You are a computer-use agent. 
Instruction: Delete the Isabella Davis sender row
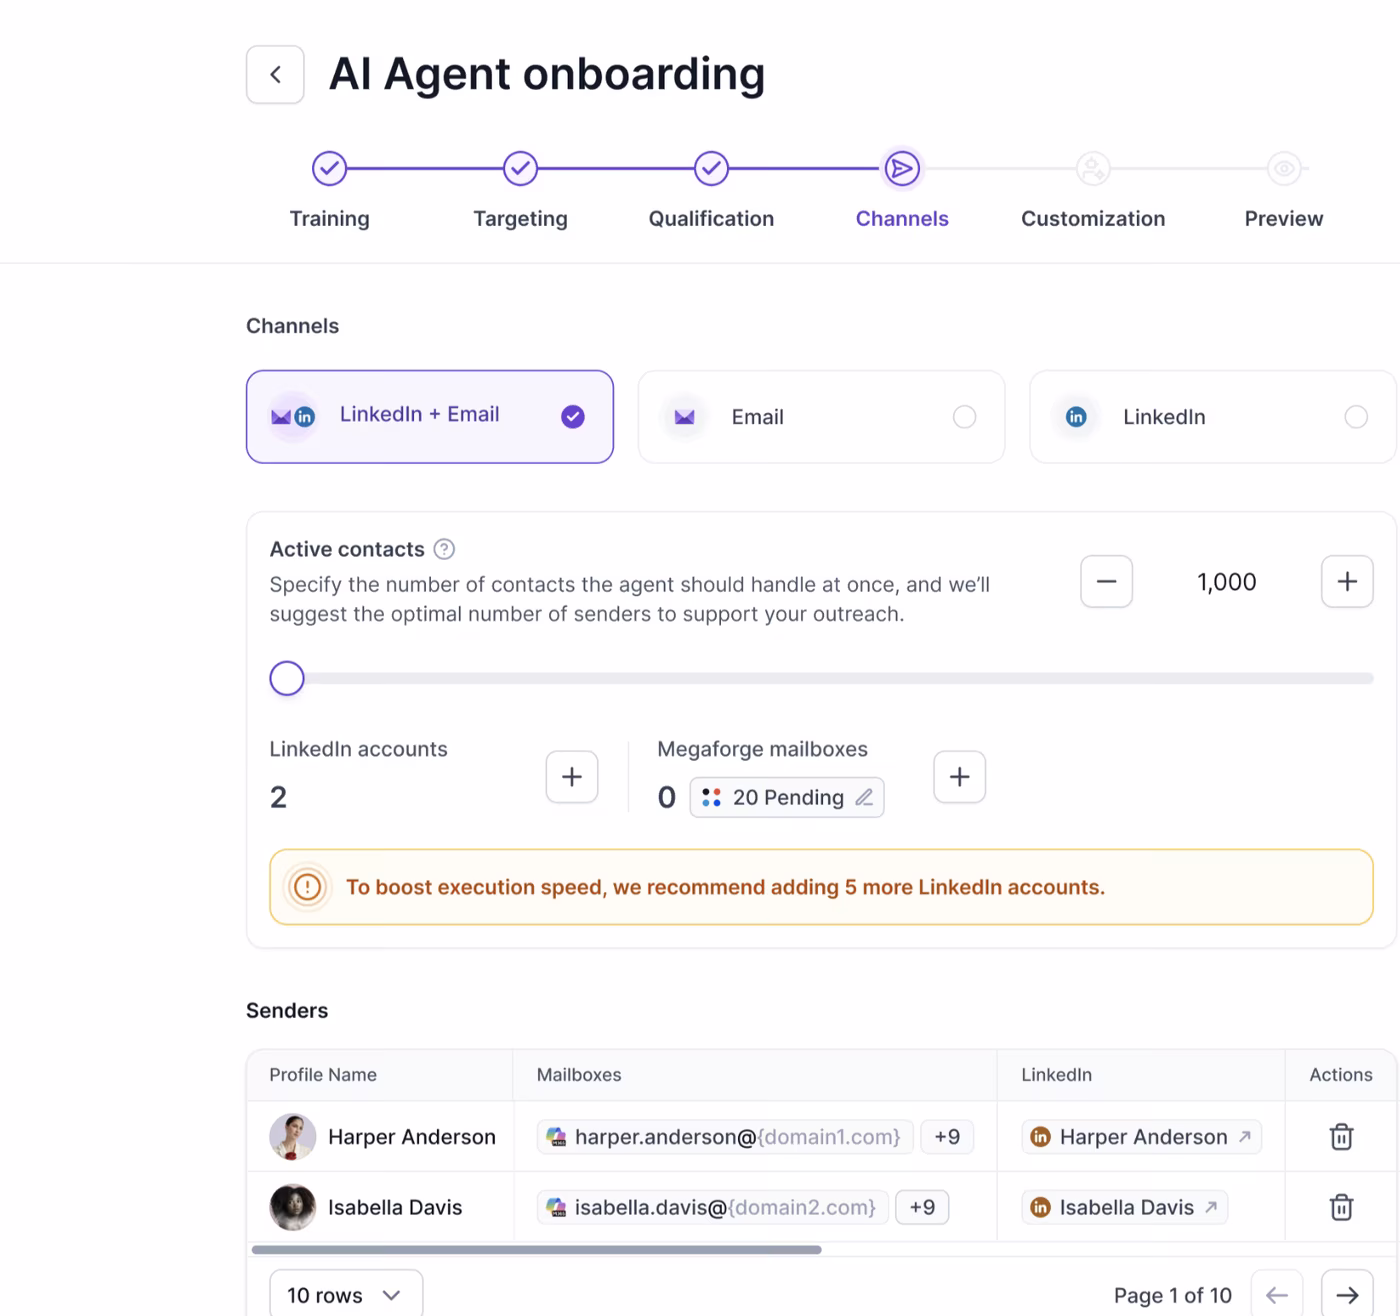[1341, 1207]
